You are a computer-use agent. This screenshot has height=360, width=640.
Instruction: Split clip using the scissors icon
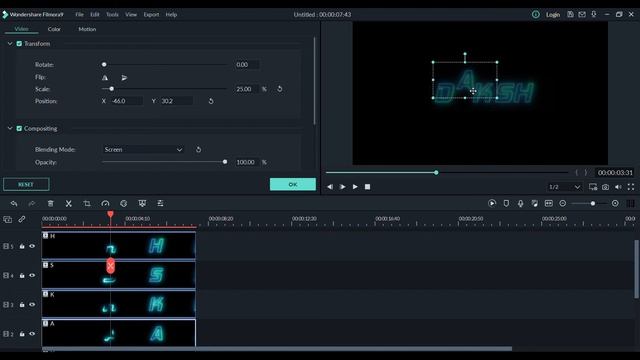coord(69,203)
